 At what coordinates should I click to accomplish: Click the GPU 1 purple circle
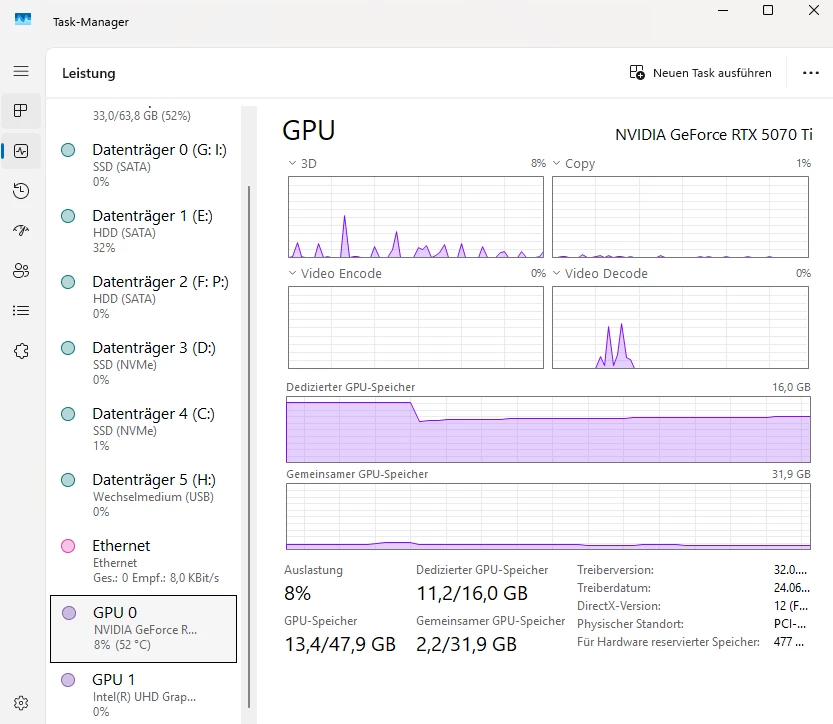[68, 680]
